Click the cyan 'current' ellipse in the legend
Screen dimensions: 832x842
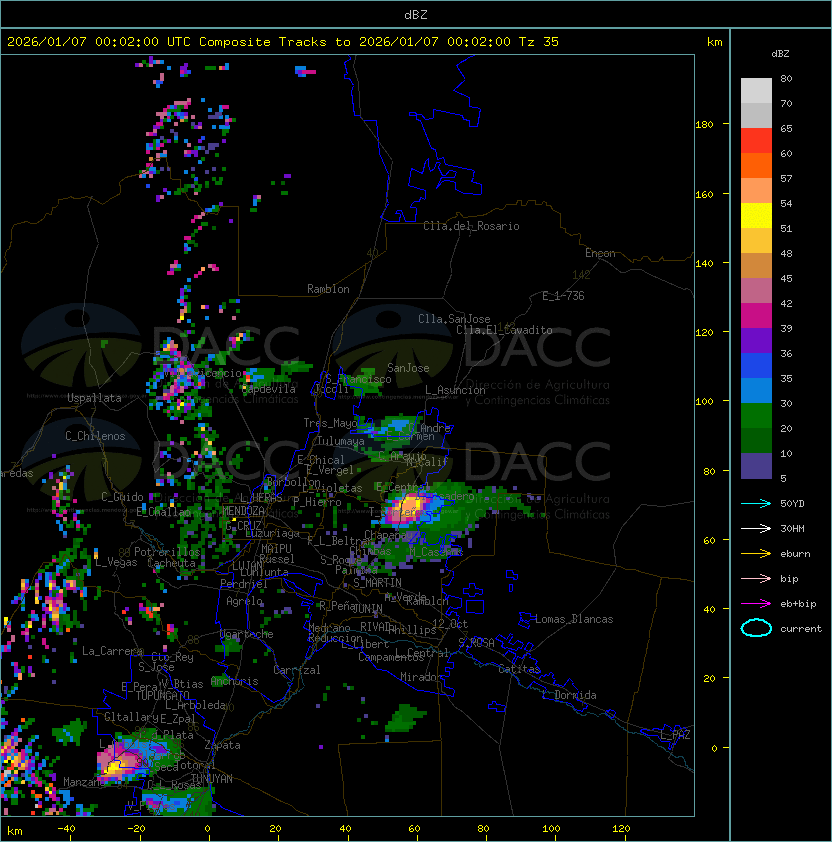pyautogui.click(x=756, y=628)
